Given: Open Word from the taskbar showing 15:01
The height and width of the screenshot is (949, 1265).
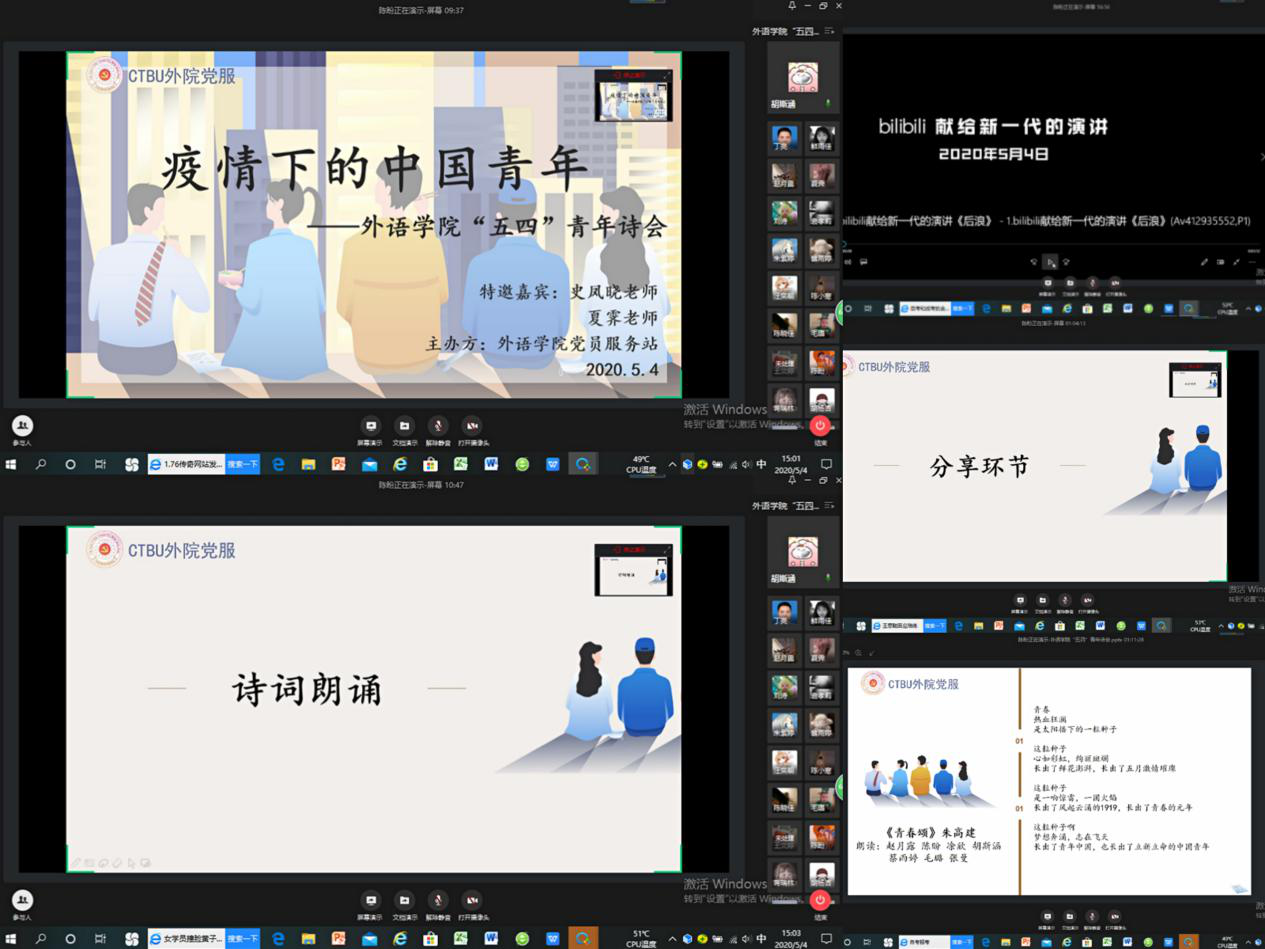Looking at the screenshot, I should [x=491, y=464].
